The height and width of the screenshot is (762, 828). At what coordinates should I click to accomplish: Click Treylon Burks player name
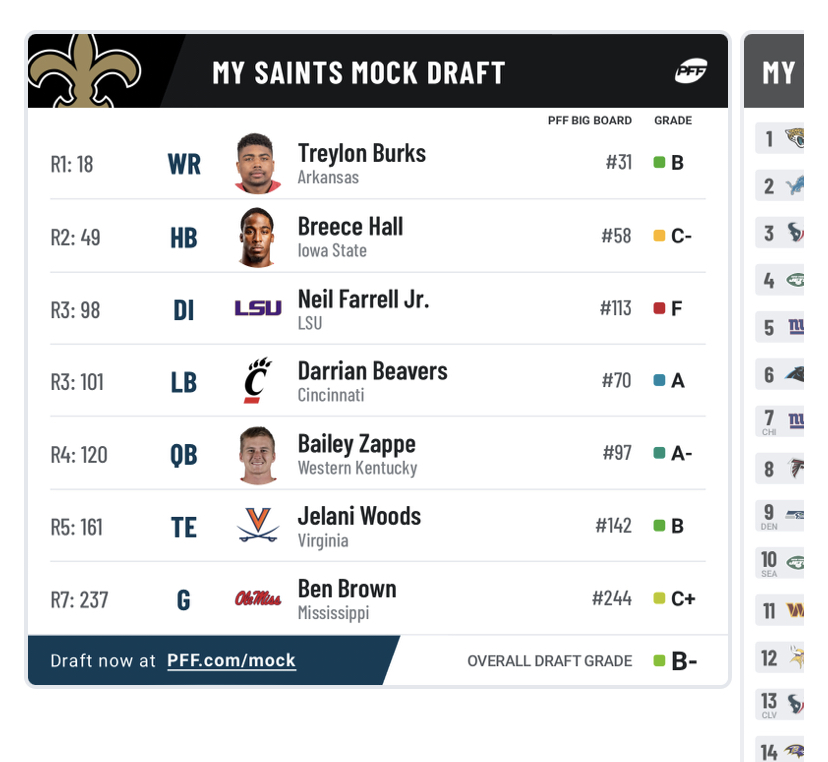(362, 154)
